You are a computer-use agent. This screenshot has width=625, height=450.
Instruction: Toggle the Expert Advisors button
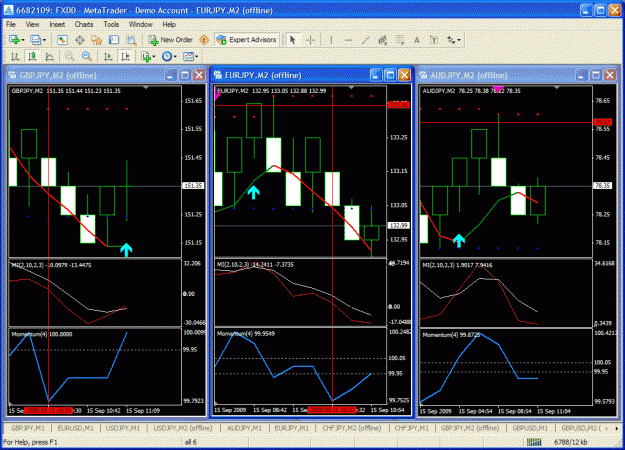247,40
